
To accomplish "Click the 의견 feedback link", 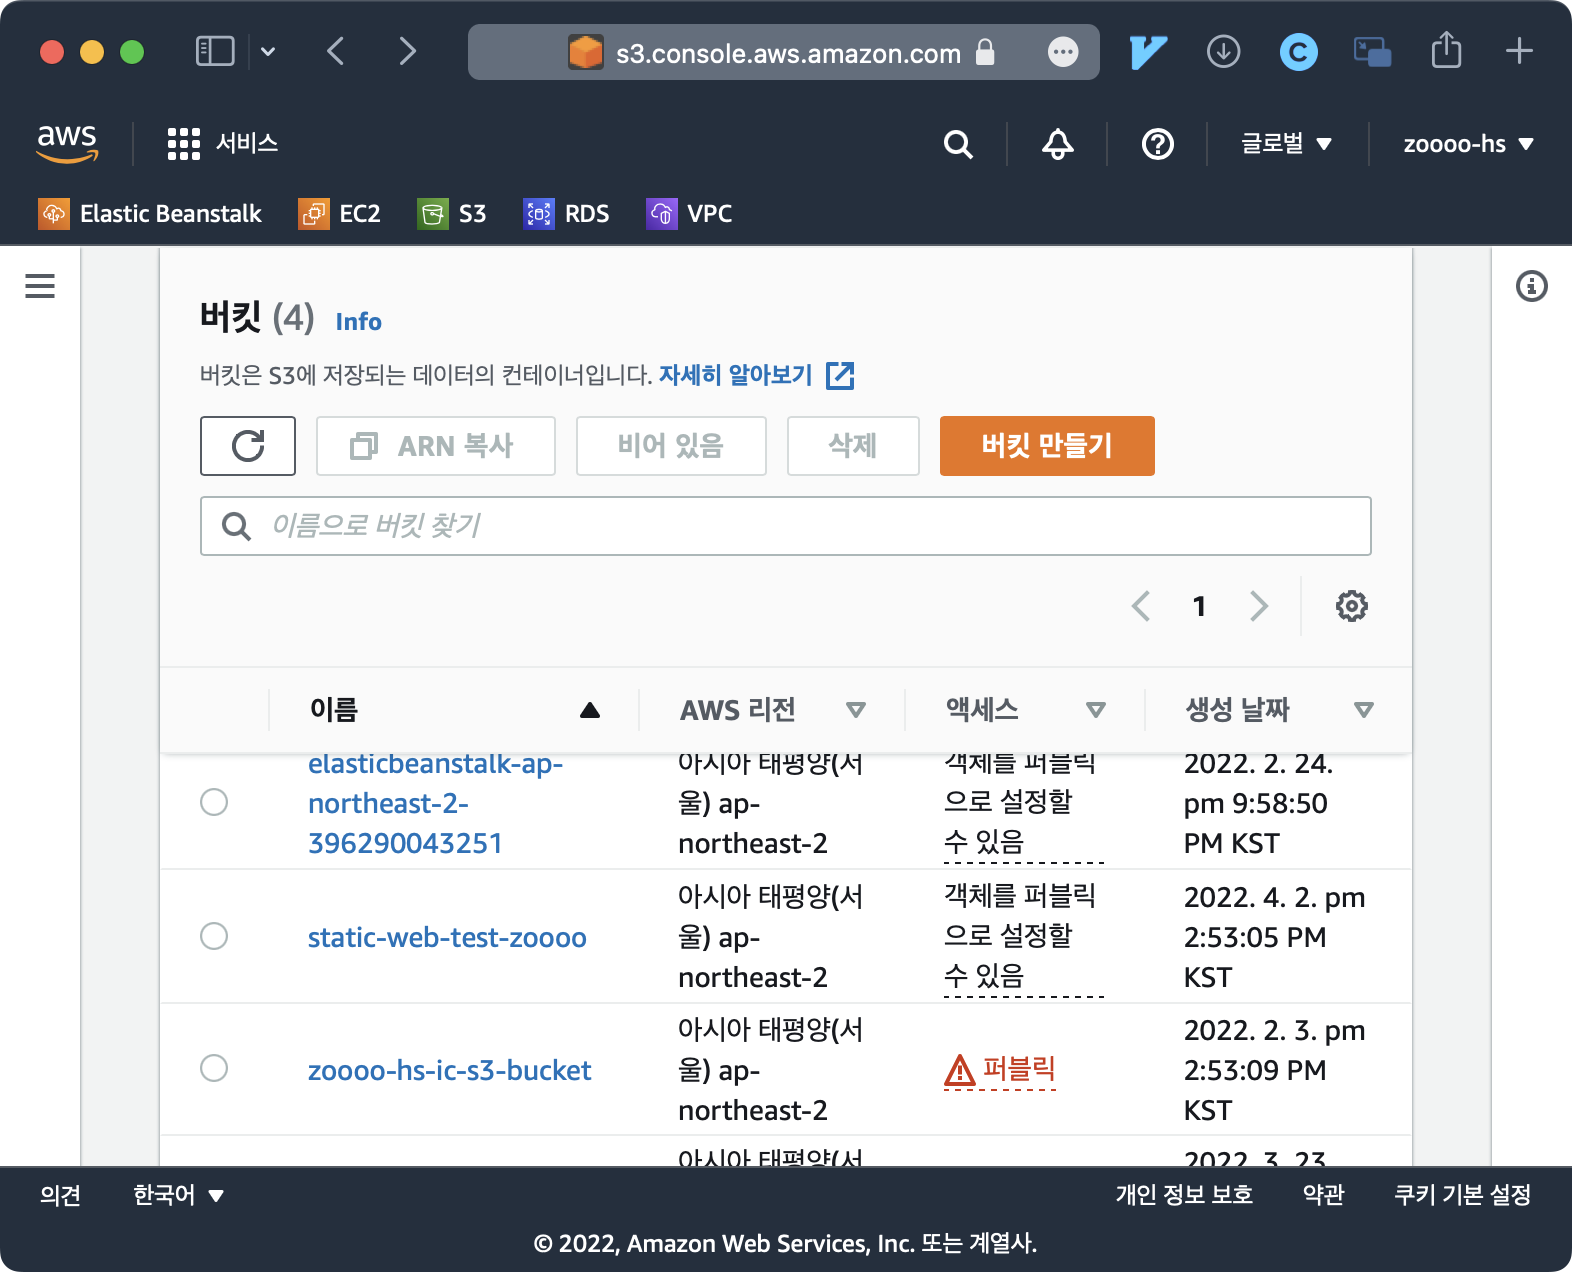I will pos(60,1195).
